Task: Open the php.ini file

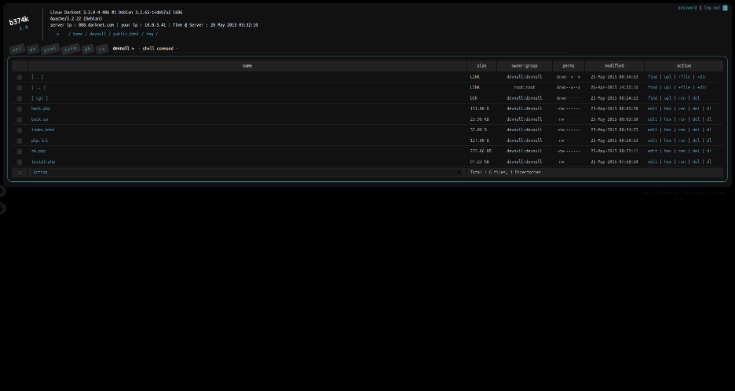Action: (39, 141)
